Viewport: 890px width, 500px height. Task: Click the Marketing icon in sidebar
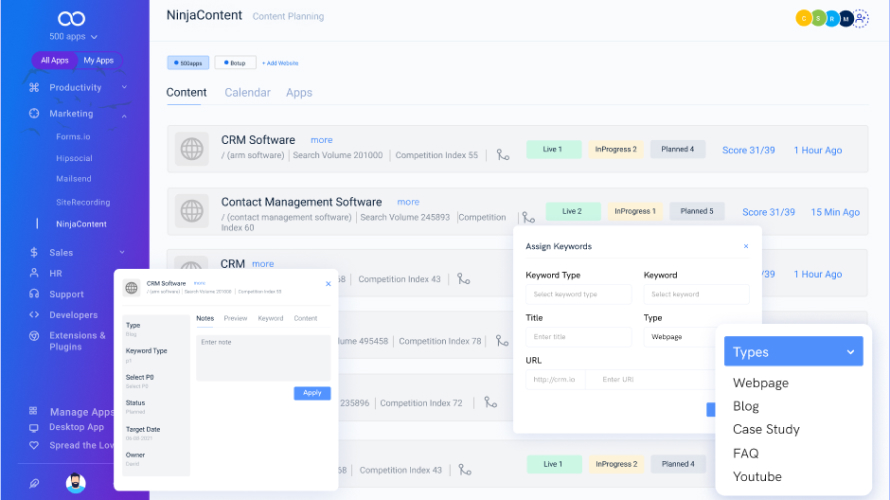click(34, 114)
